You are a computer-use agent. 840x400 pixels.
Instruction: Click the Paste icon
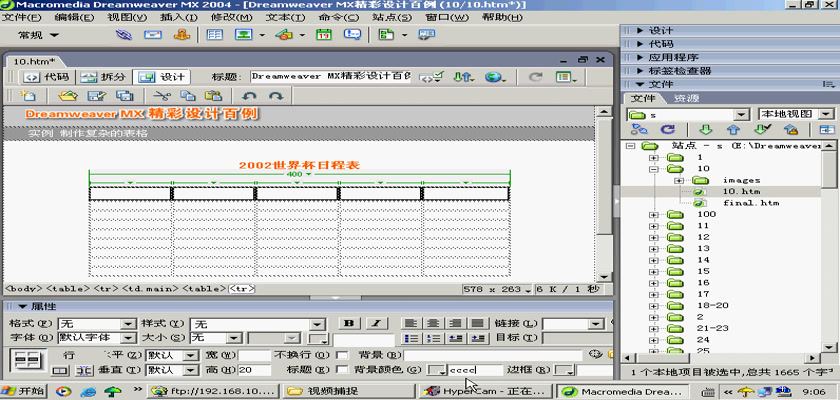coord(213,96)
